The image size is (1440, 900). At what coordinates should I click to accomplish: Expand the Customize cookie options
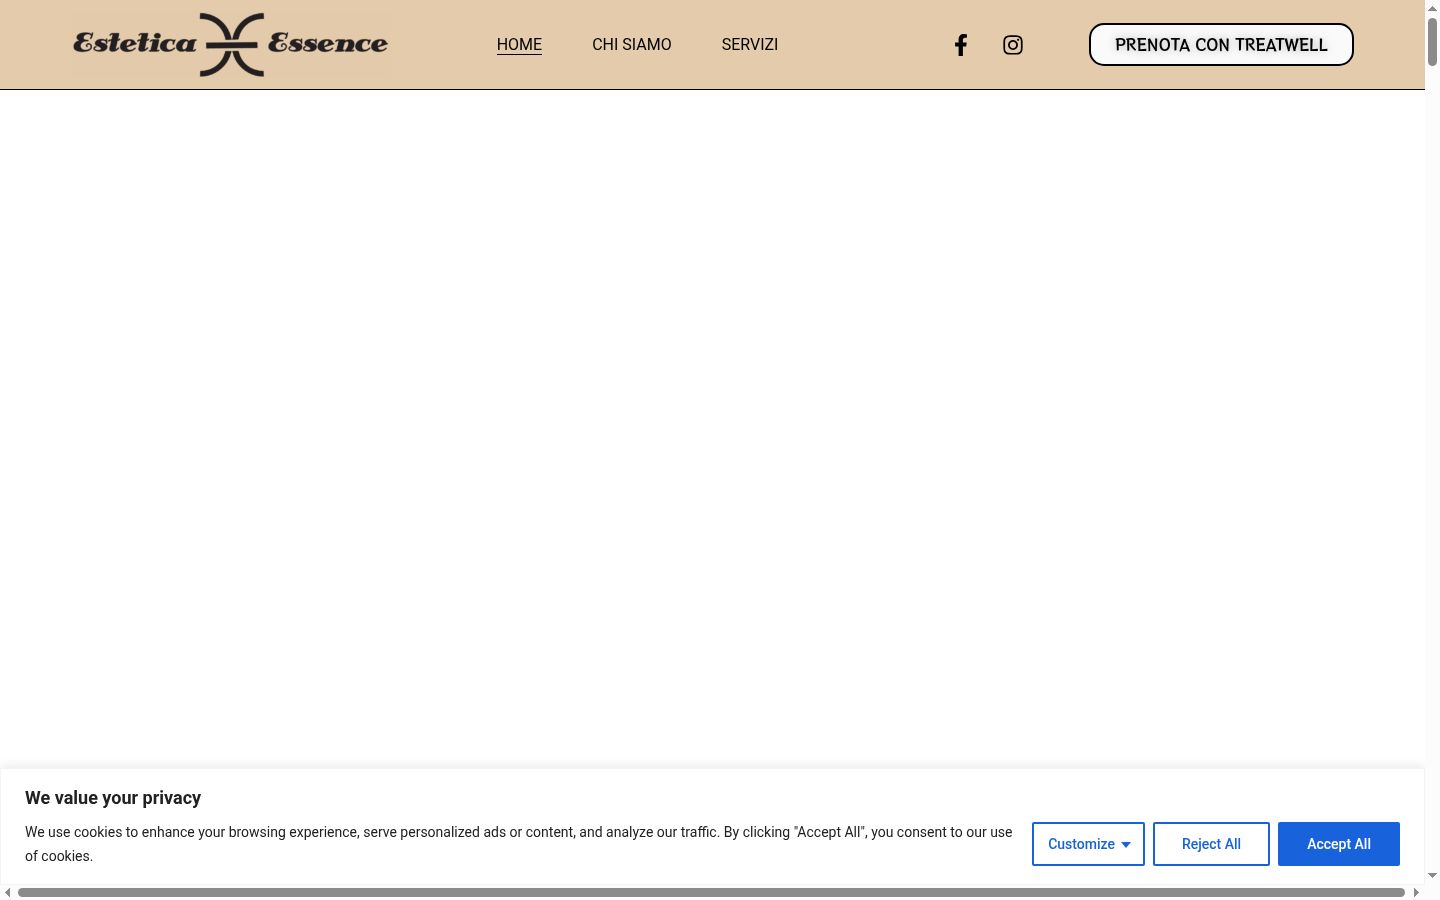point(1088,844)
